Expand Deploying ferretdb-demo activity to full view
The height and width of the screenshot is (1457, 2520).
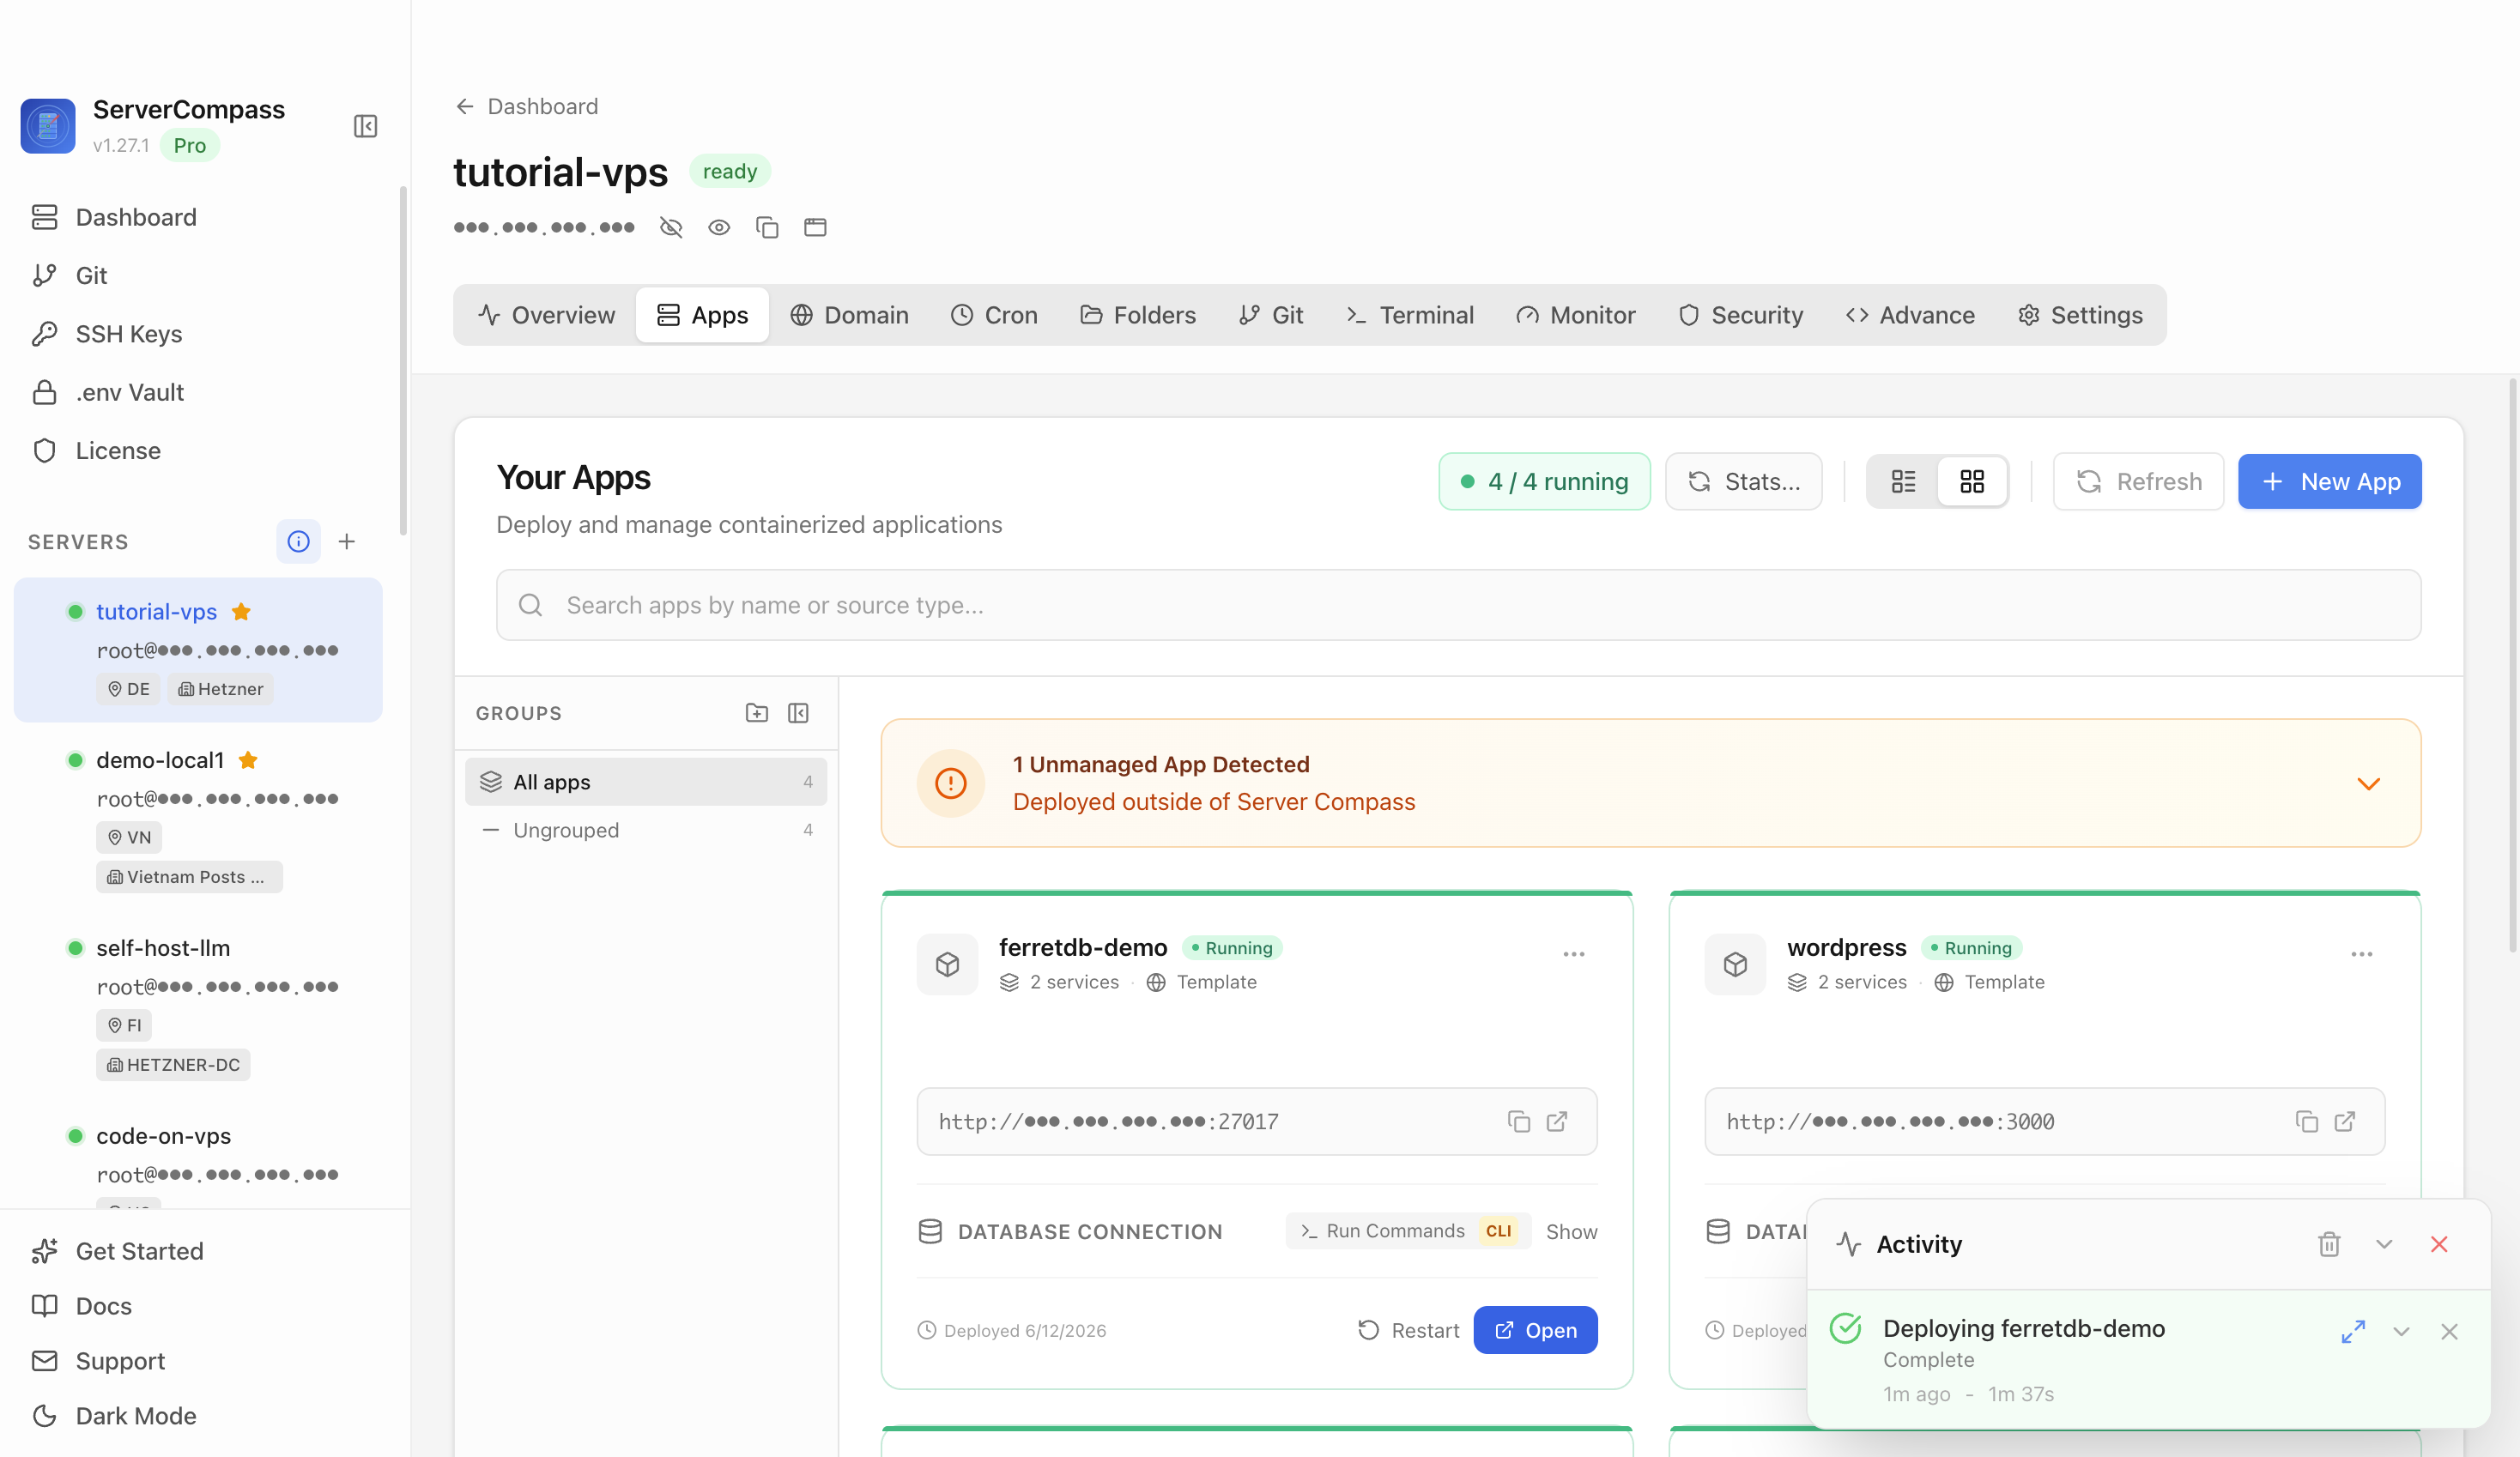[2353, 1331]
